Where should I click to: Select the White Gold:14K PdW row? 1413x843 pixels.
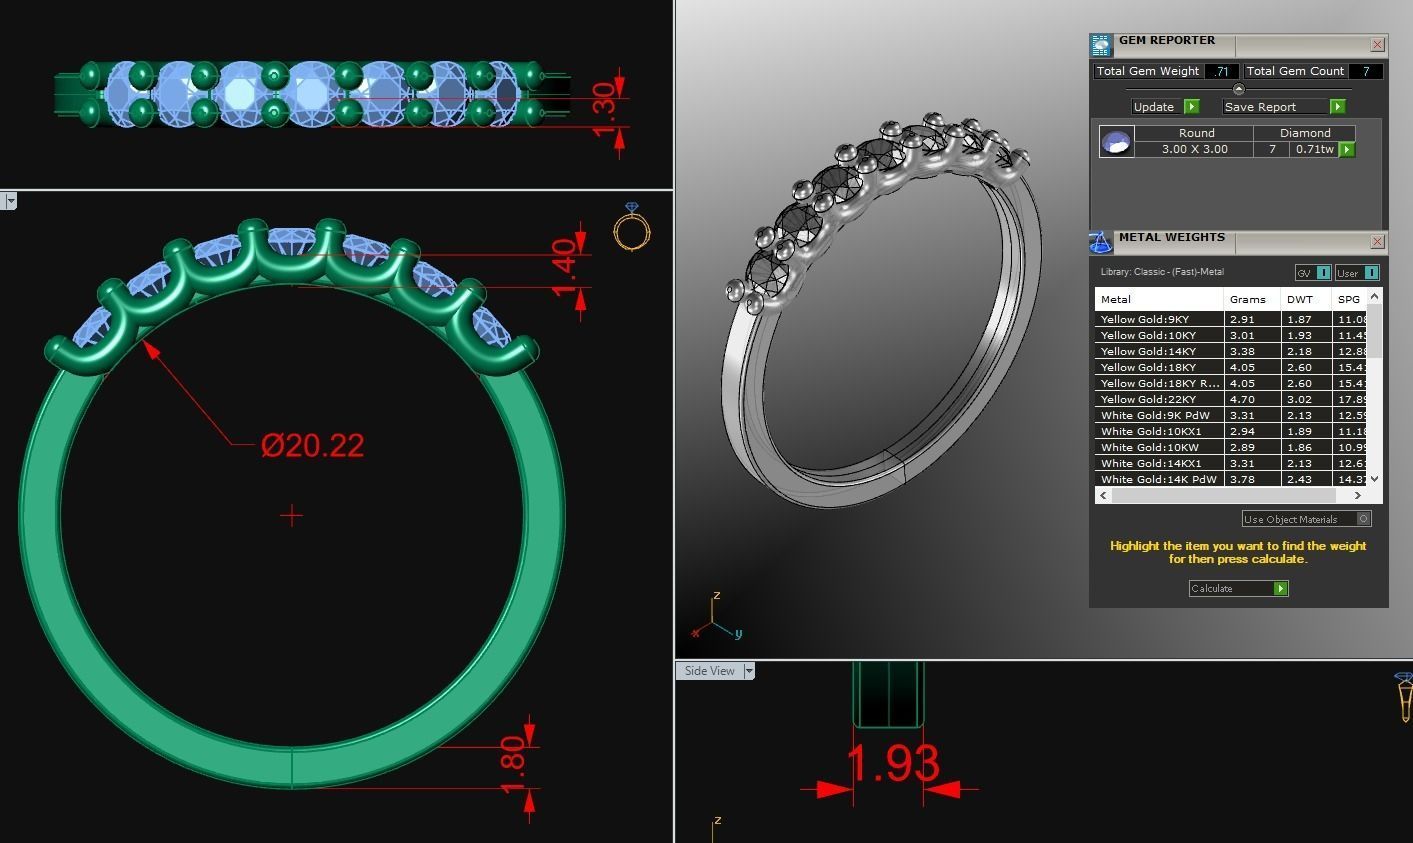1231,479
